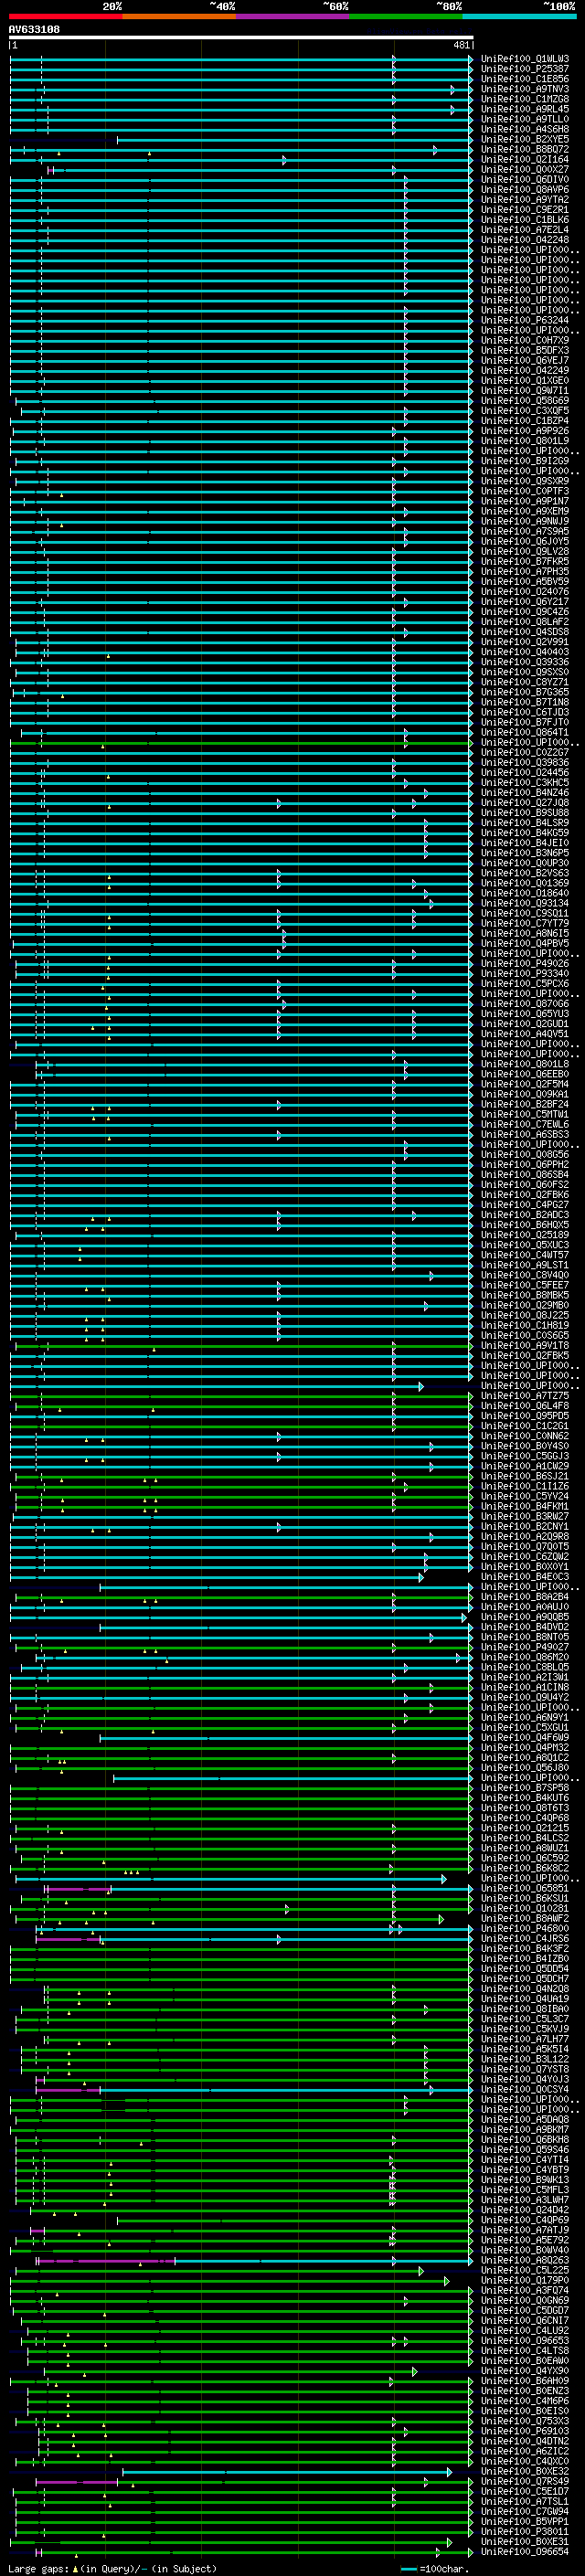Open the UniRef100_P25387 alignment entry

[x=524, y=69]
